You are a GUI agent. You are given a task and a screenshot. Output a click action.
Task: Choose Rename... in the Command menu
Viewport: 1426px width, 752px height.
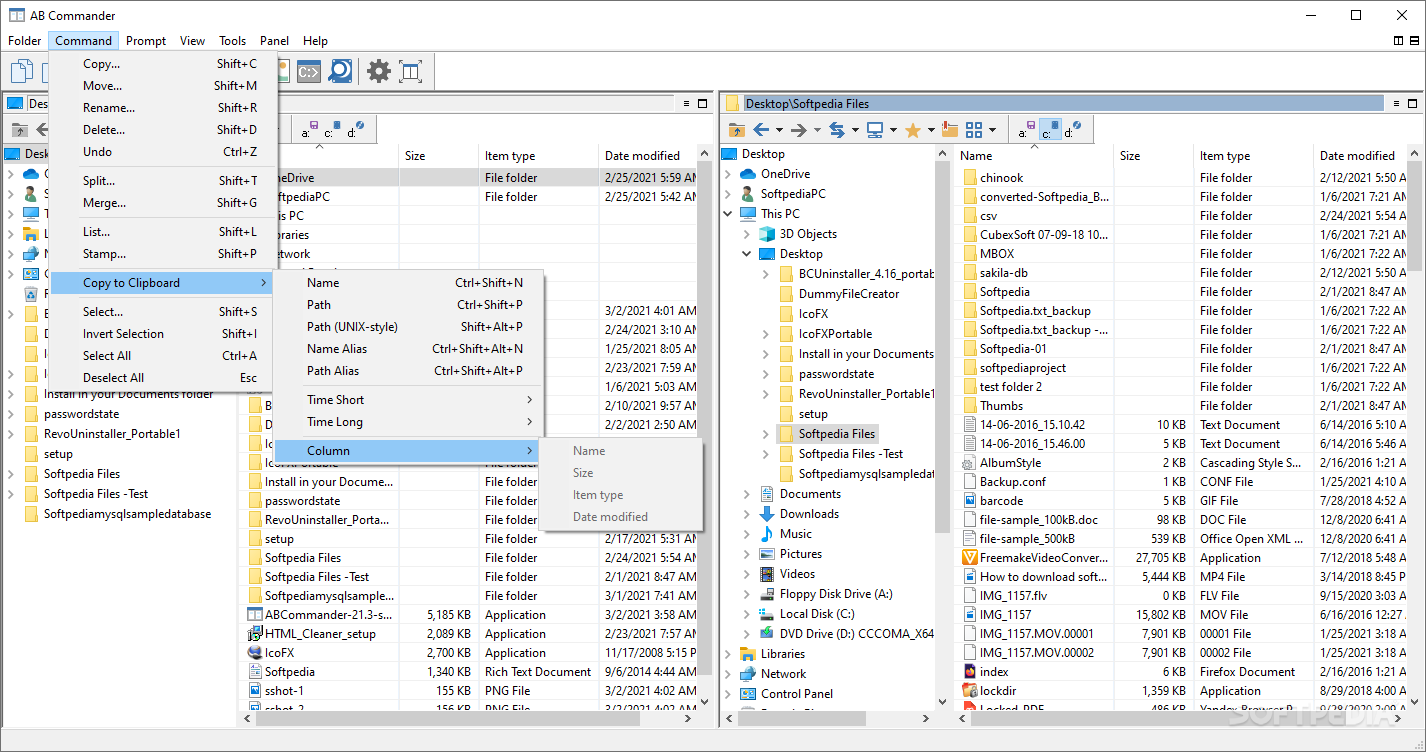click(x=163, y=108)
